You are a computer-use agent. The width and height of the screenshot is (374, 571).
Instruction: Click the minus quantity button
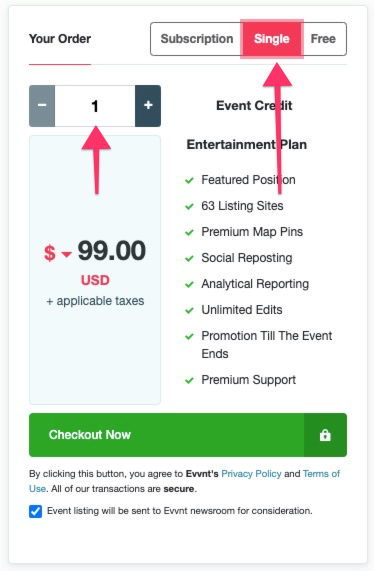click(x=42, y=106)
